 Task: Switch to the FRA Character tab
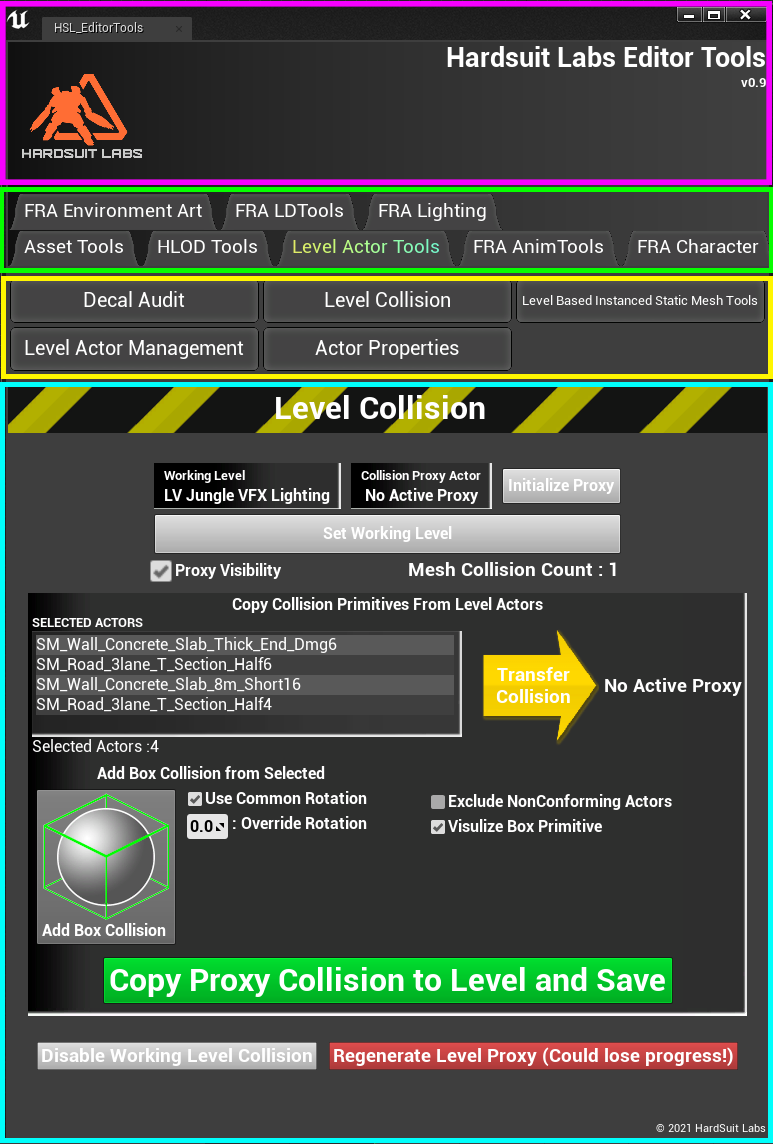point(697,247)
